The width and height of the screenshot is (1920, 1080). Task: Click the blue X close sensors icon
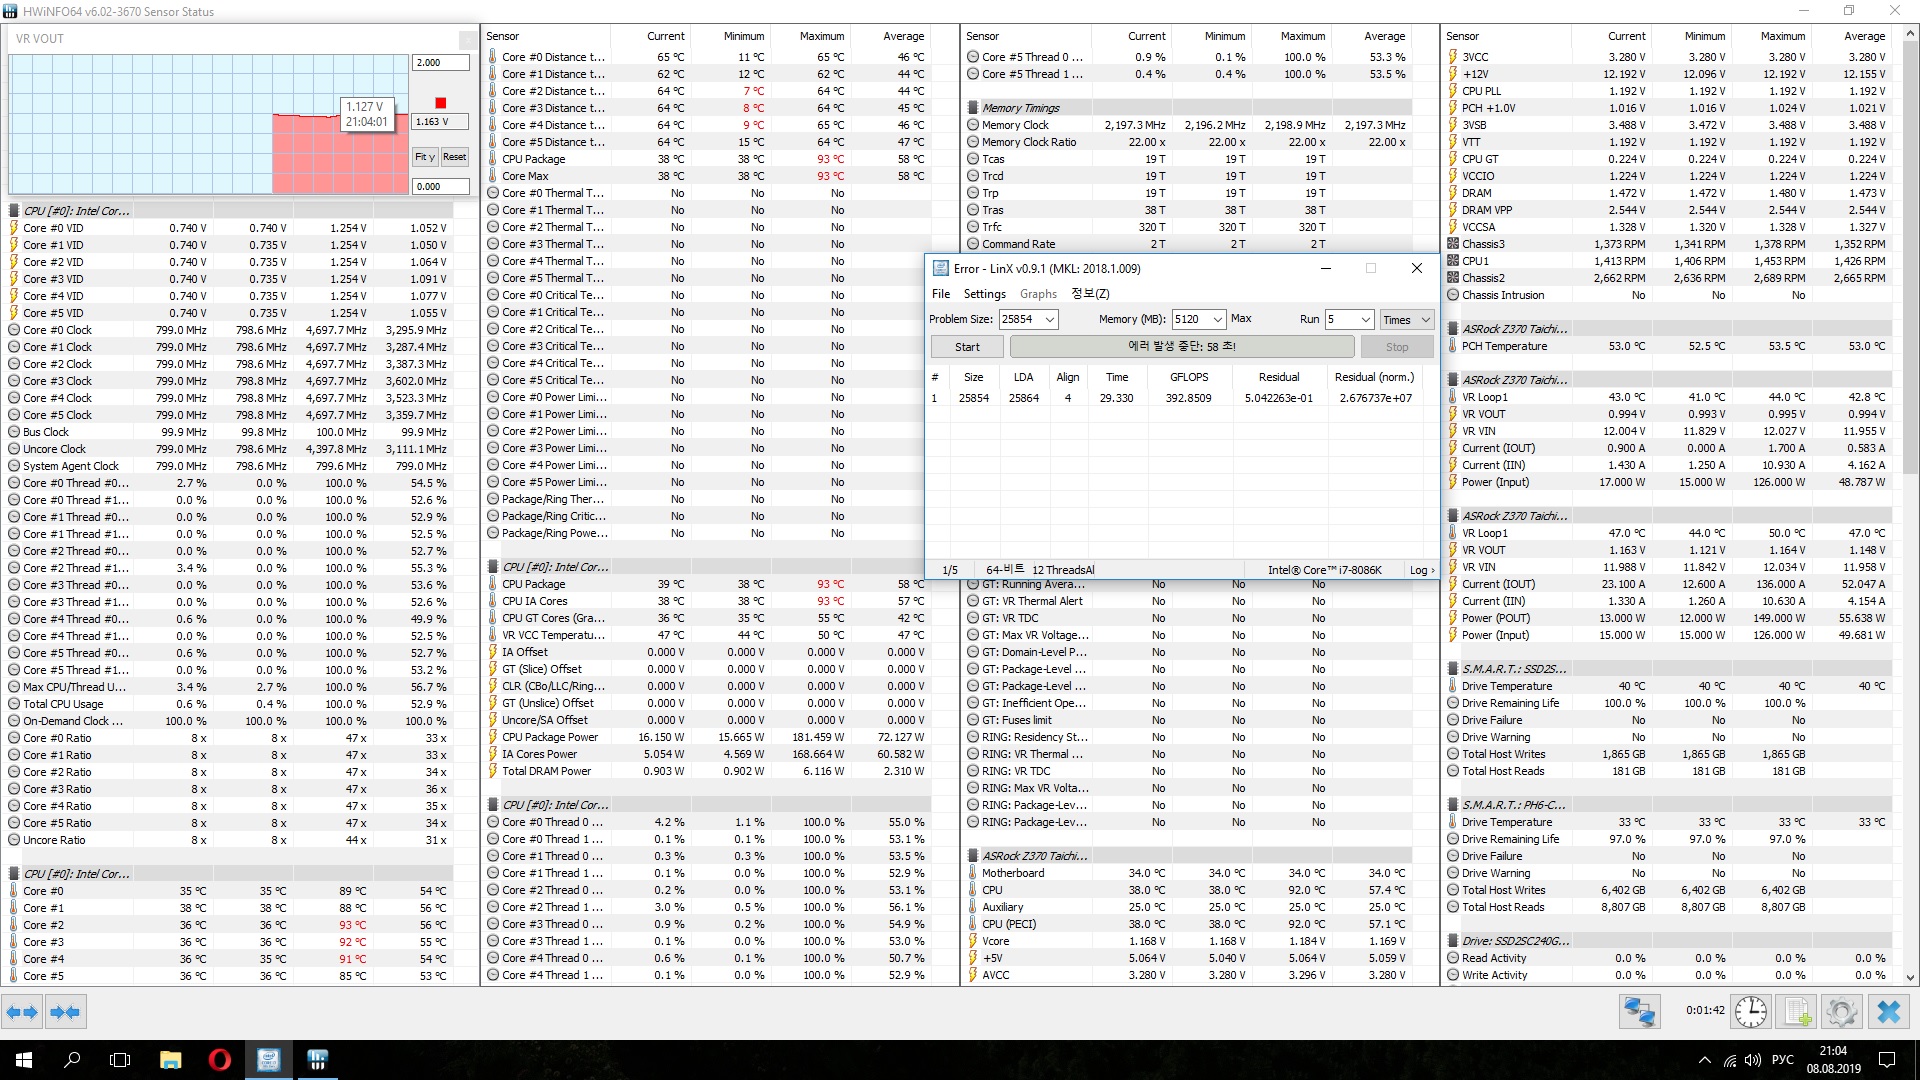[1888, 1012]
